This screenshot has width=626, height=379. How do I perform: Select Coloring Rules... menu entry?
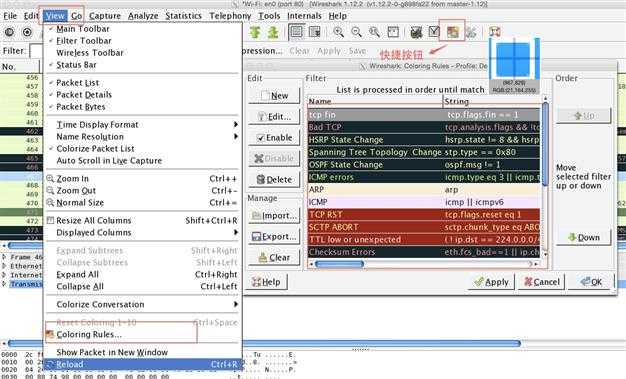(89, 334)
